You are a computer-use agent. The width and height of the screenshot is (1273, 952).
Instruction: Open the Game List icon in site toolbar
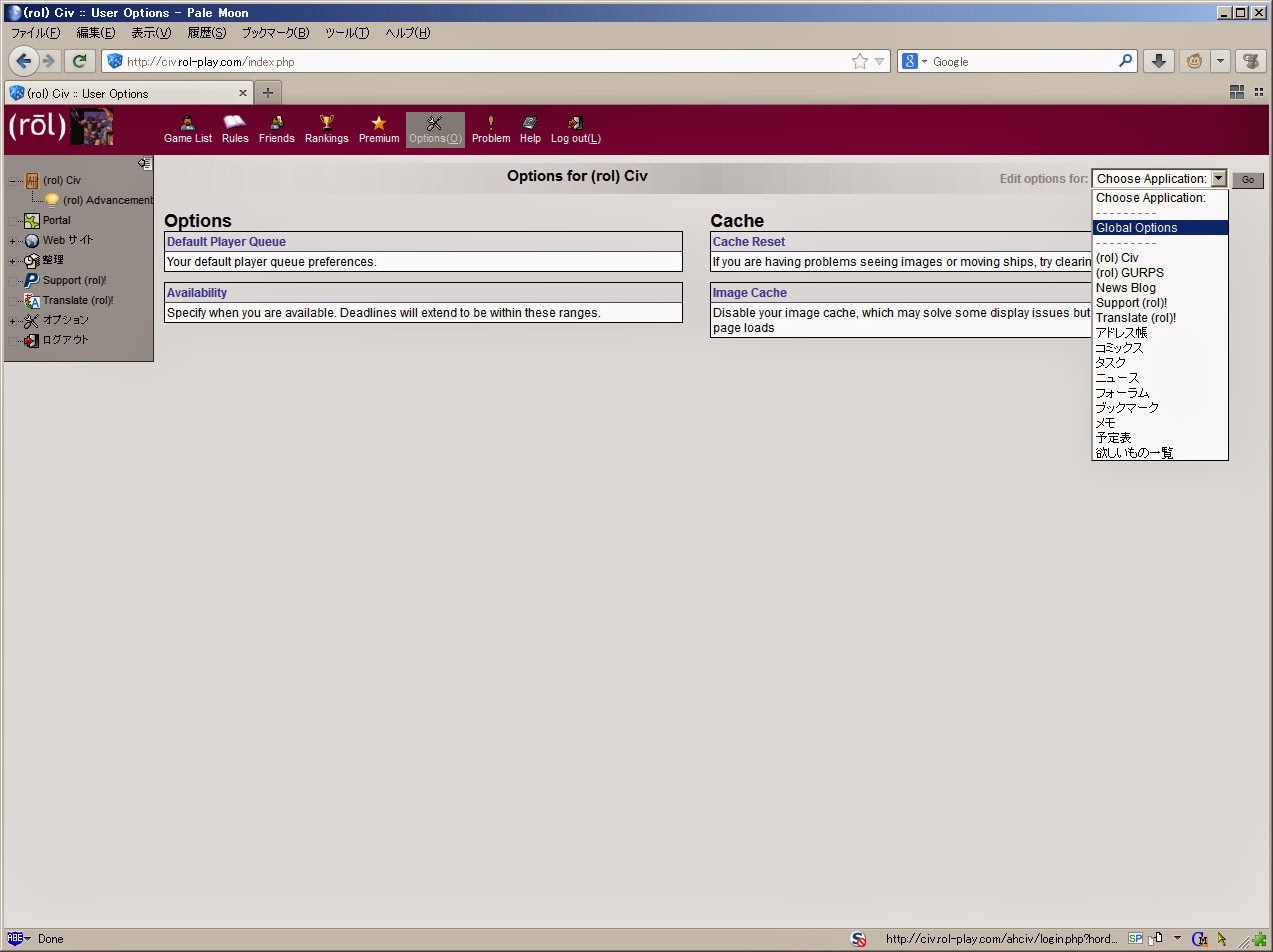point(187,123)
